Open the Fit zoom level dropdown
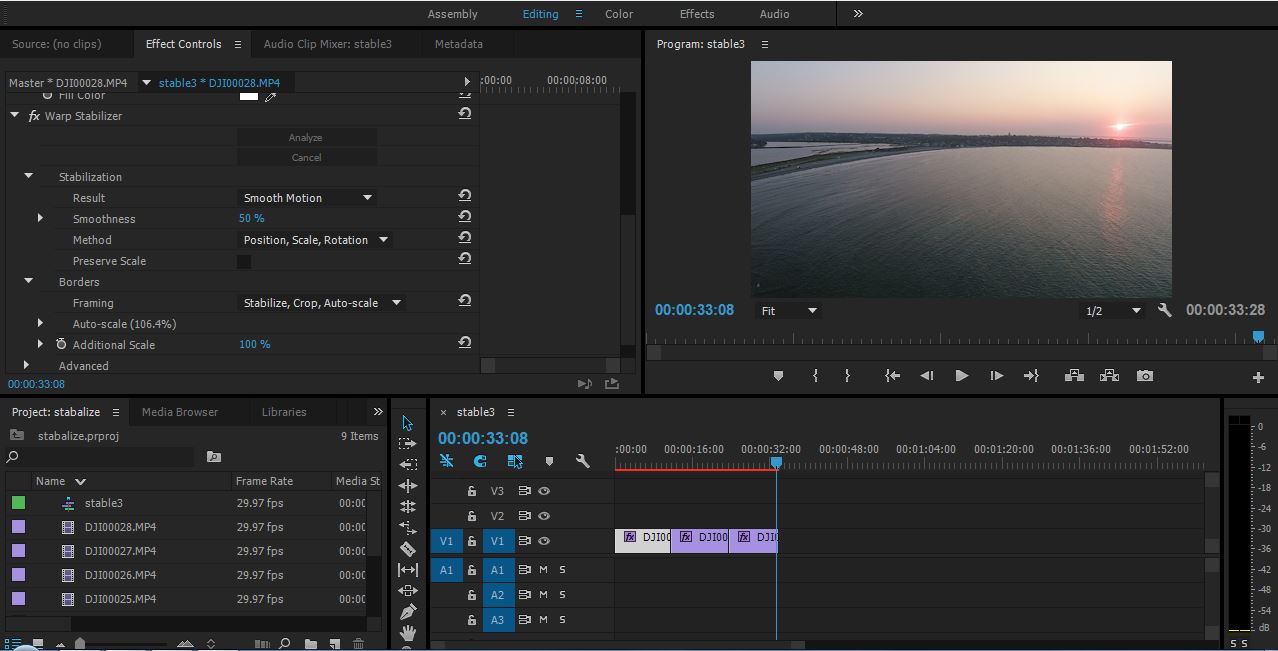 coord(788,311)
